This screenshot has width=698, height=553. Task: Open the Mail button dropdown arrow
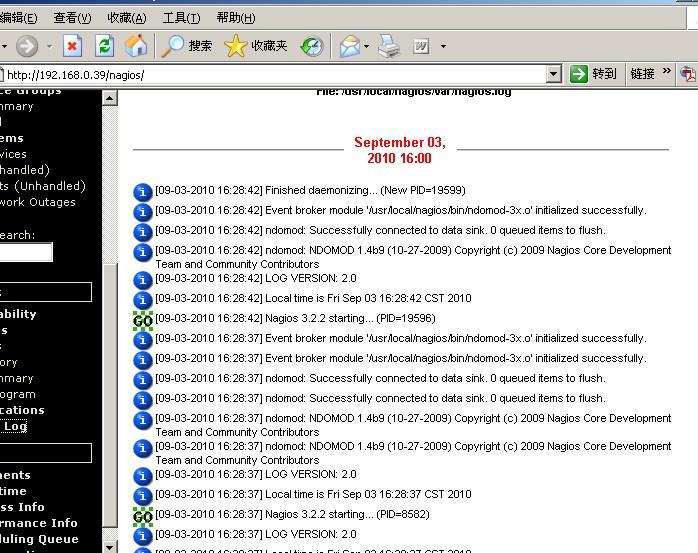pyautogui.click(x=366, y=46)
